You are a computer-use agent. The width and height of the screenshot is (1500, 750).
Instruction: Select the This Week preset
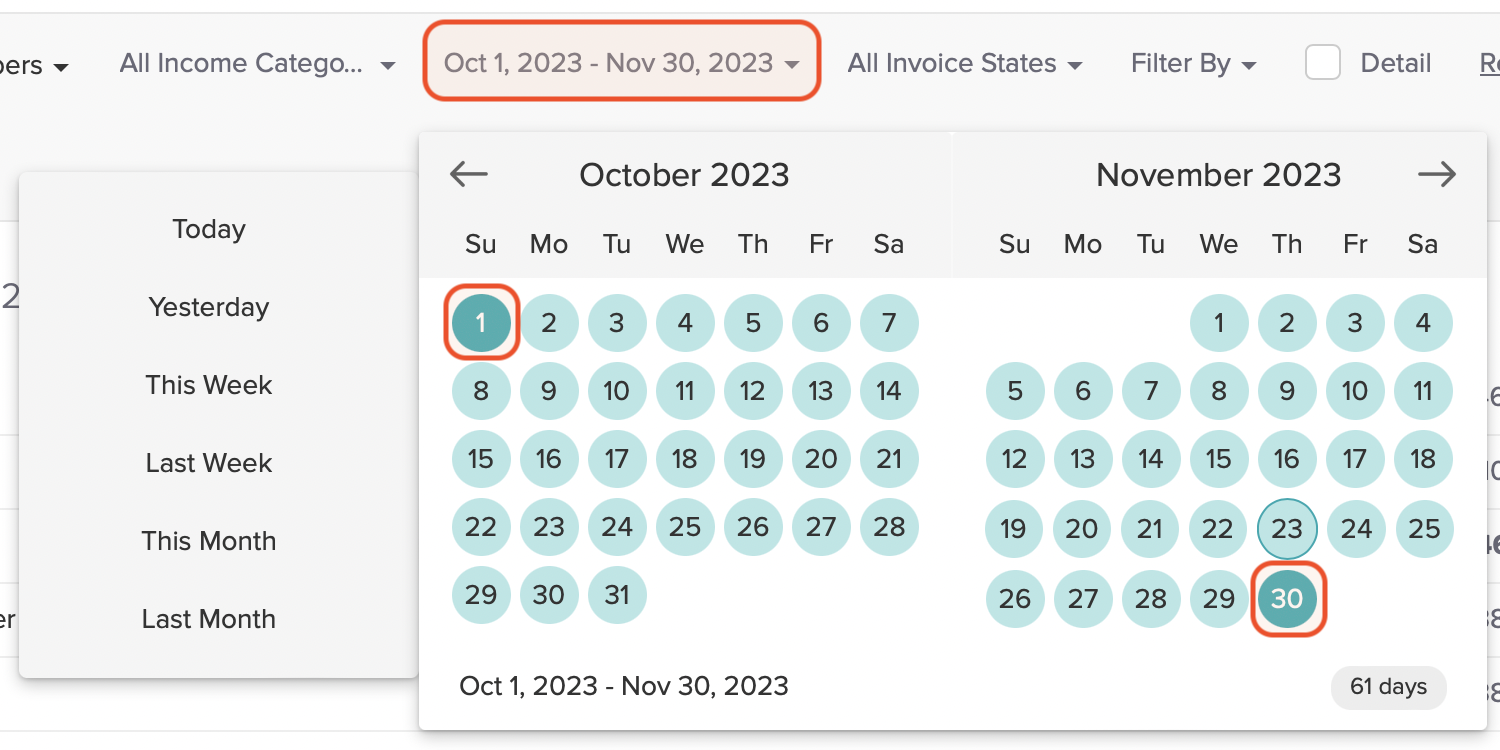point(208,384)
